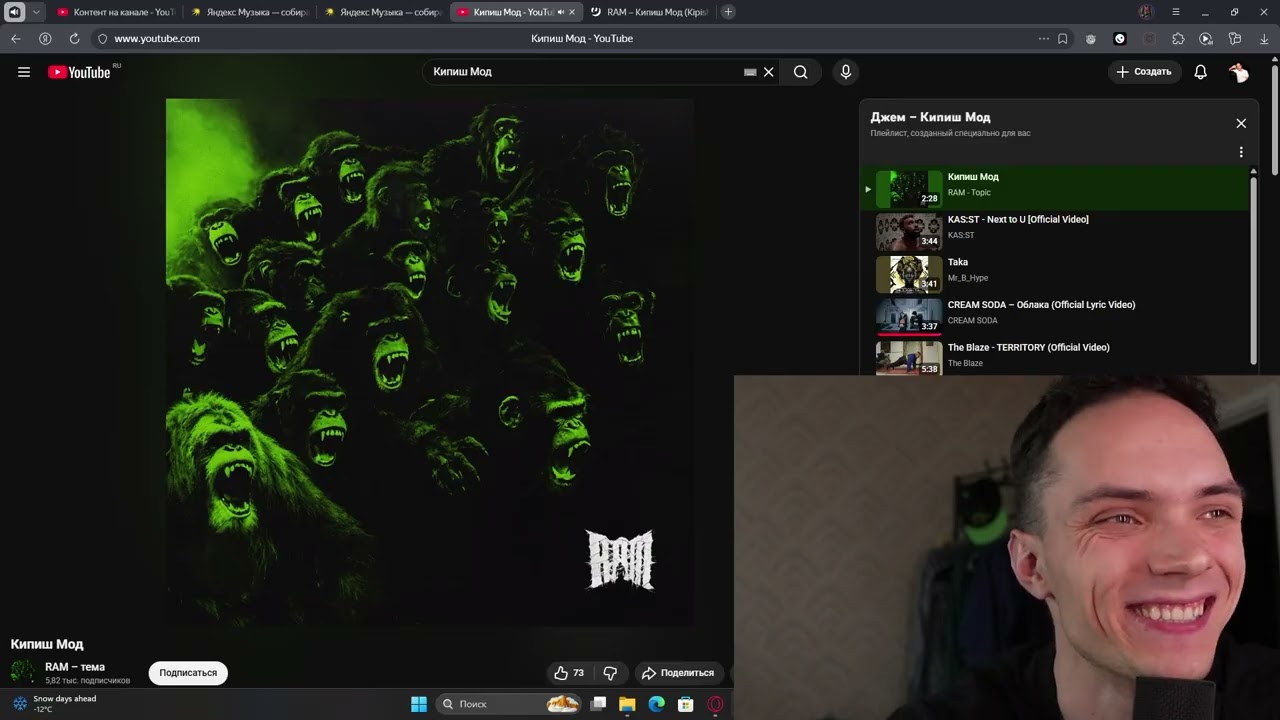
Task: Click the Windows taskbar Поиск search box
Action: tap(510, 704)
